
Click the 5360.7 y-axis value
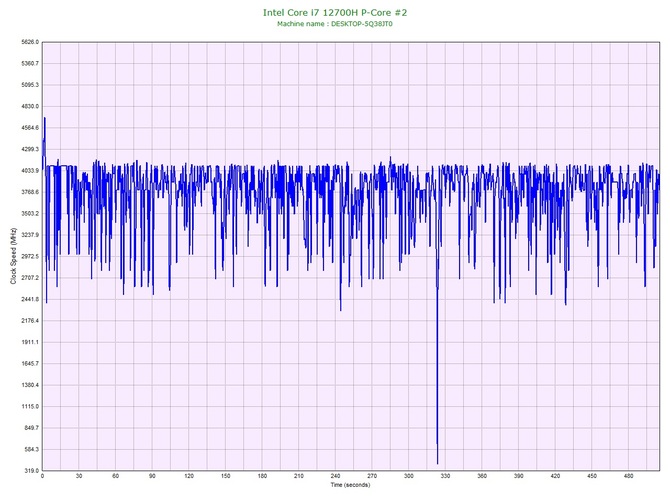(30, 64)
